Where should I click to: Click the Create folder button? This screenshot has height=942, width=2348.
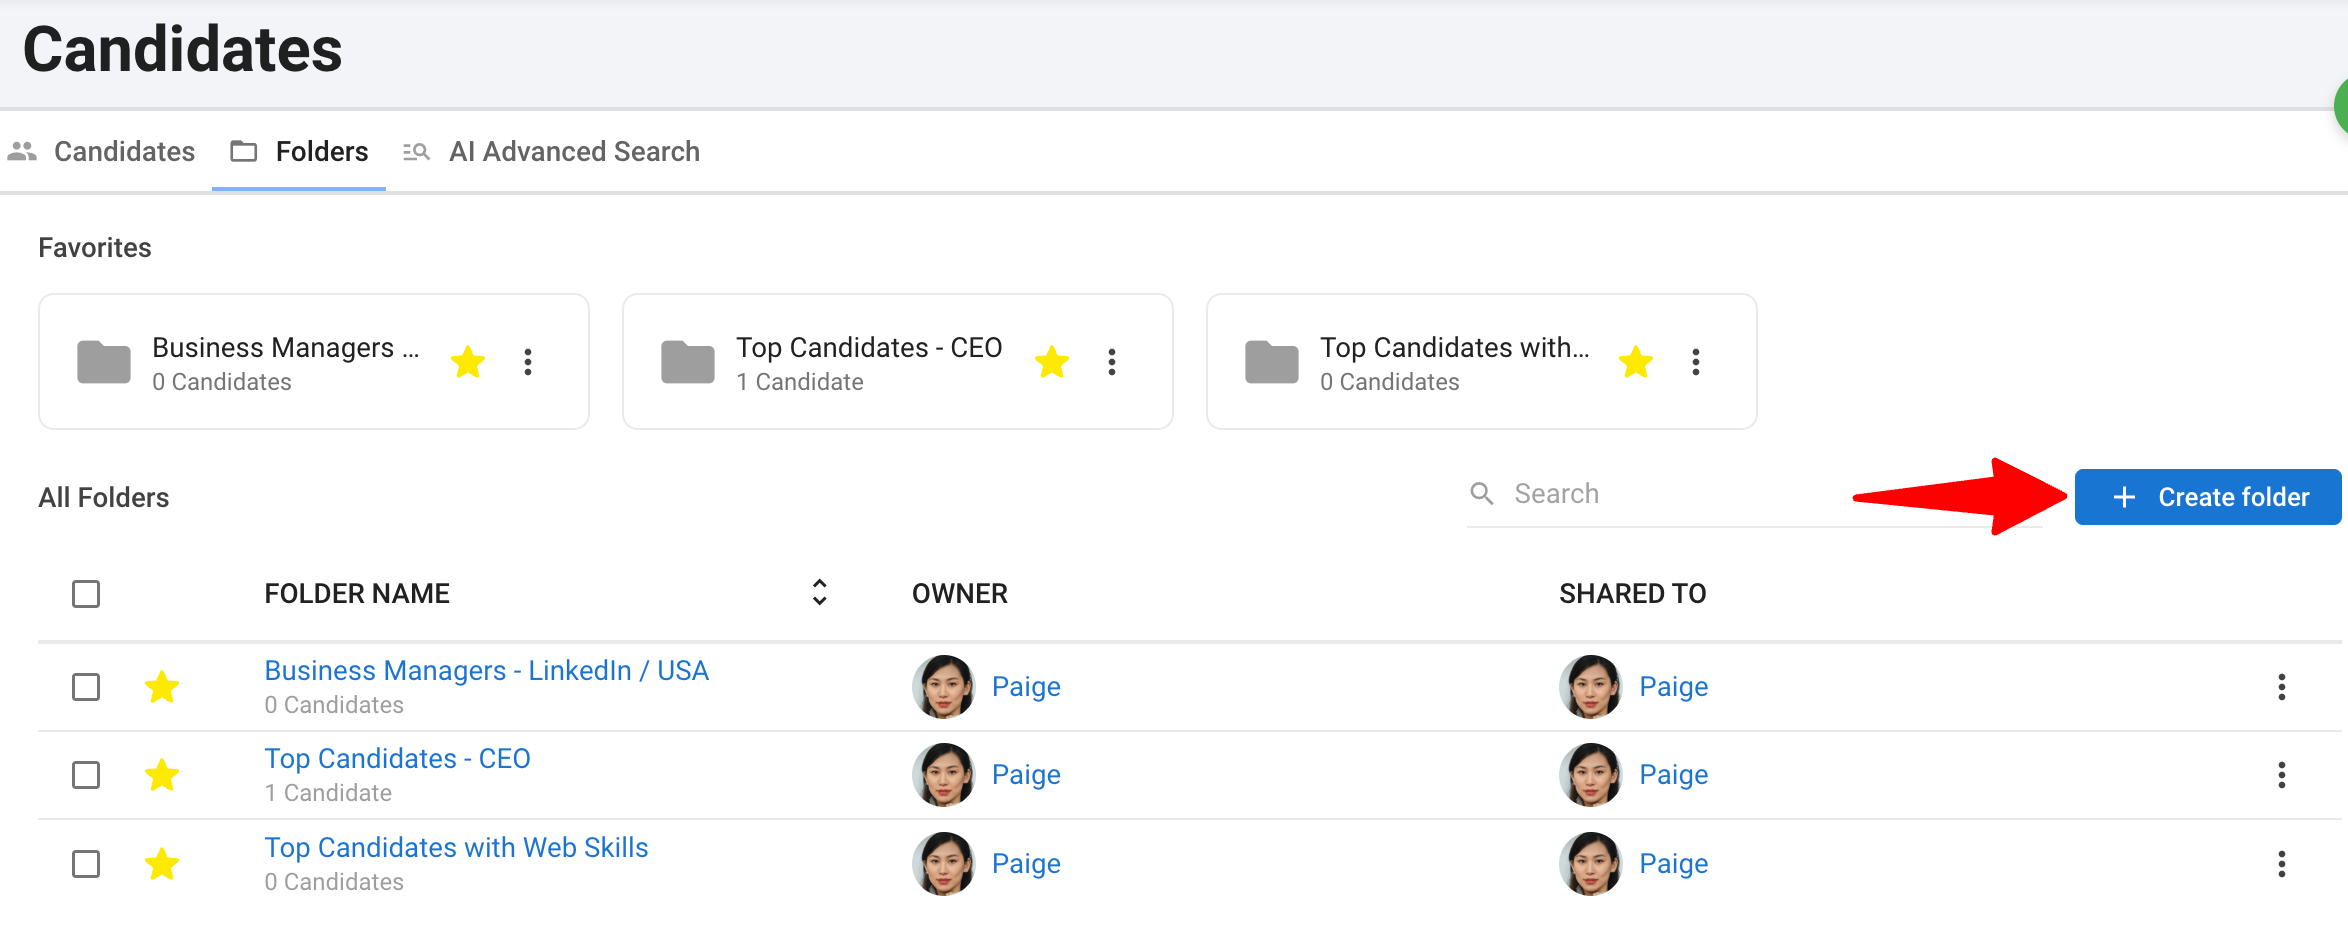[x=2208, y=497]
